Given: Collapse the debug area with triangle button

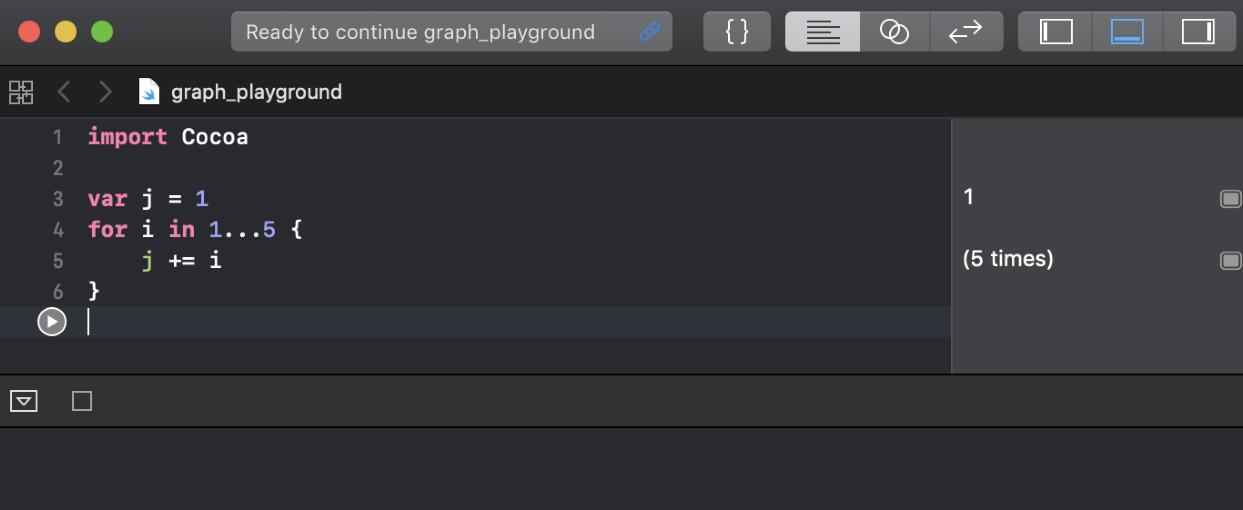Looking at the screenshot, I should tap(24, 401).
